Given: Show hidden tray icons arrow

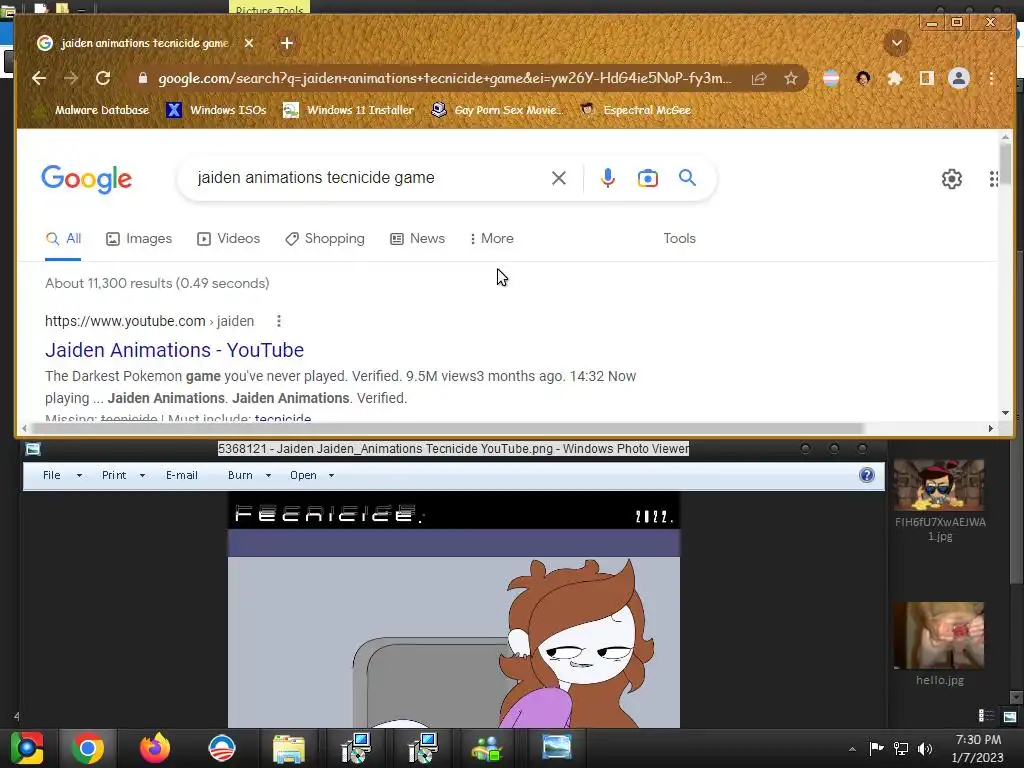Looking at the screenshot, I should click(852, 750).
